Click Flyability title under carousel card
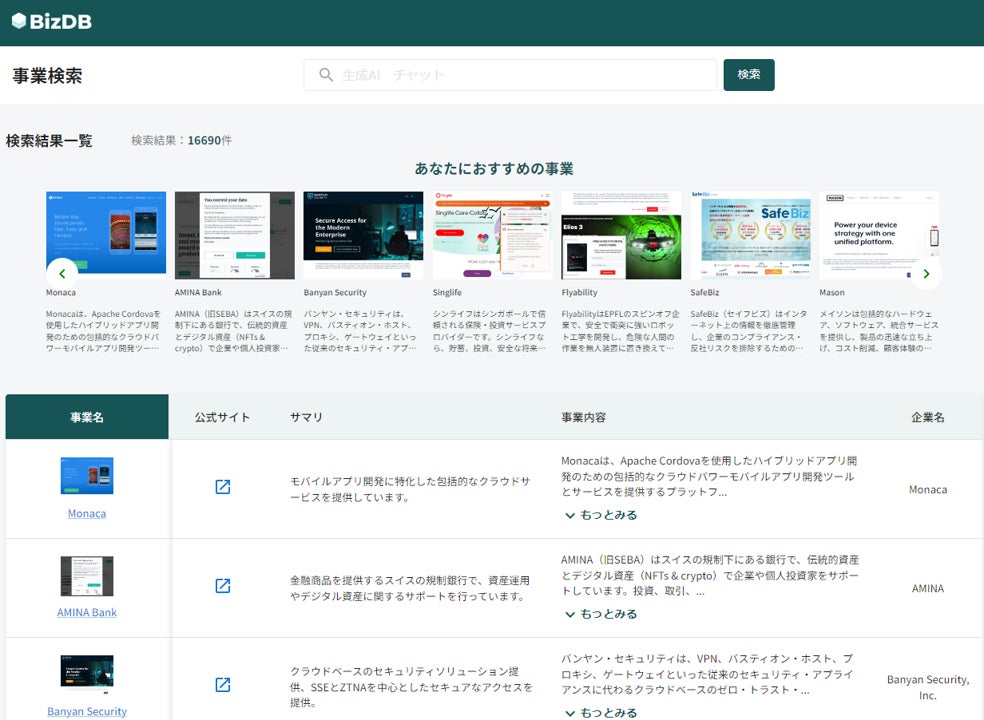 [x=579, y=293]
